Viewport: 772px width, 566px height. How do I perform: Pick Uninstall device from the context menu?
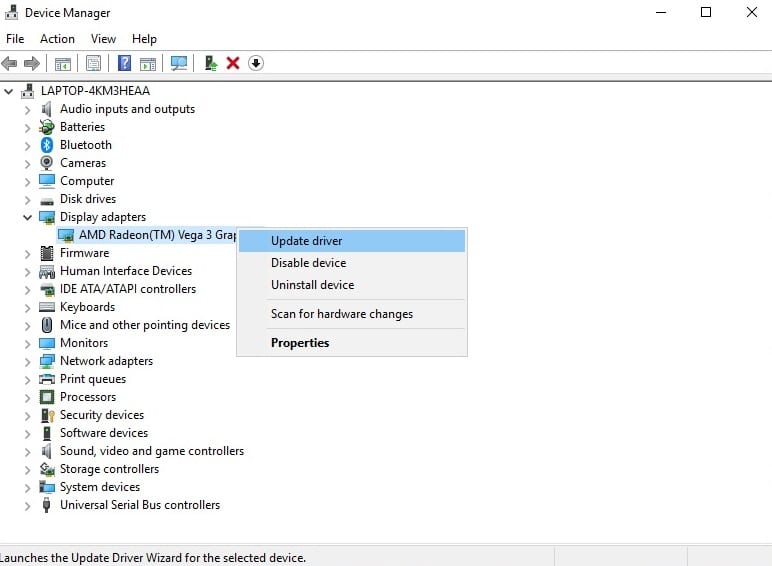pos(312,285)
